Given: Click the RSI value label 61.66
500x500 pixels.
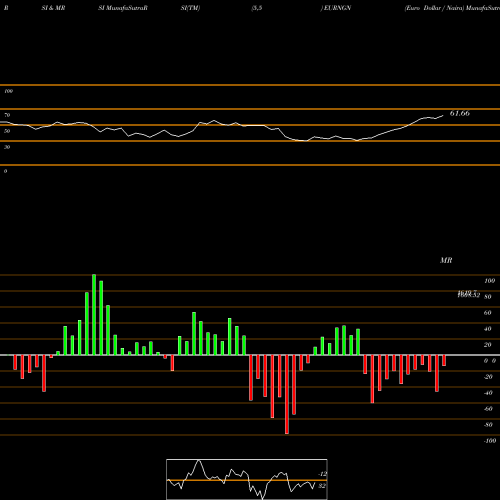Looking at the screenshot, I should (x=460, y=113).
